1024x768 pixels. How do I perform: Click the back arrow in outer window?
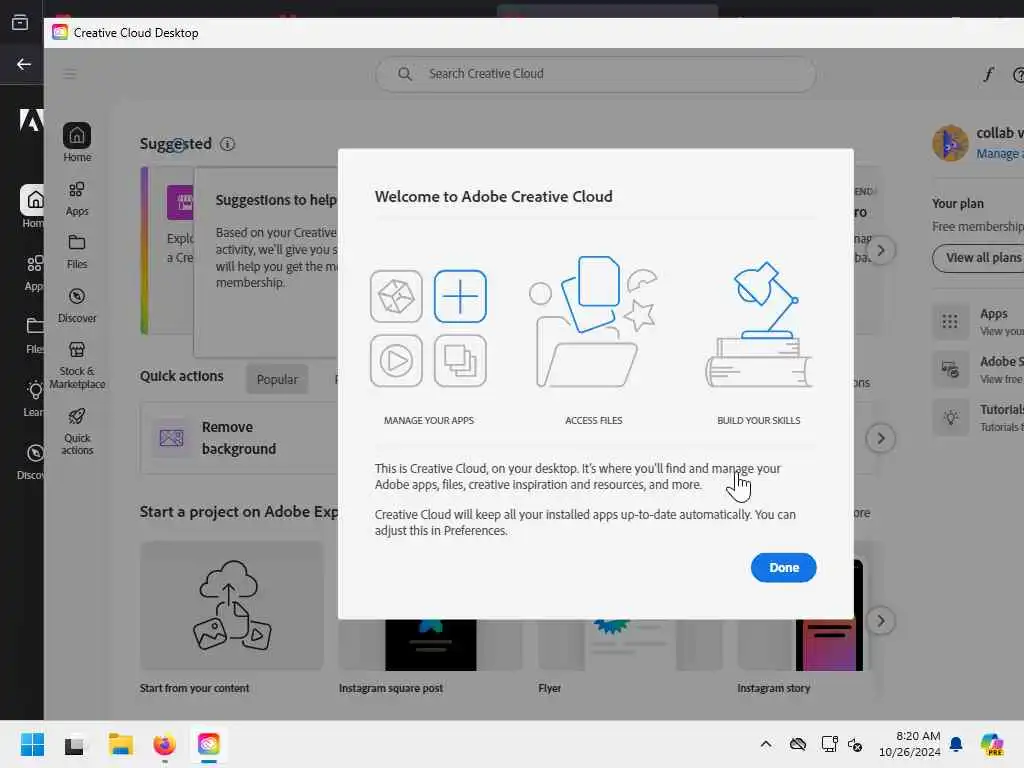click(24, 64)
